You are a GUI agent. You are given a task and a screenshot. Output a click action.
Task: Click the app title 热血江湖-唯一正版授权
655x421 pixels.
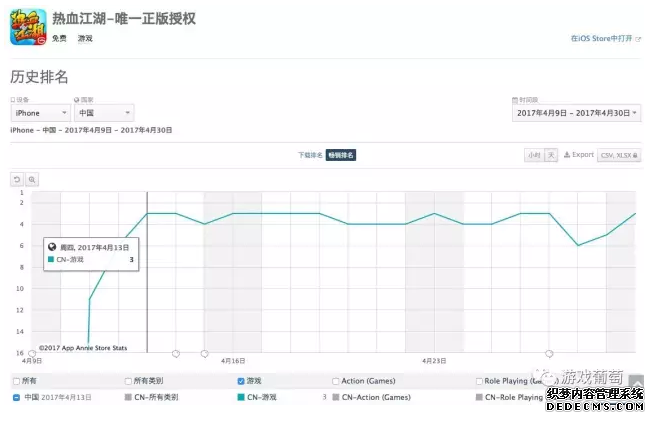click(x=124, y=19)
